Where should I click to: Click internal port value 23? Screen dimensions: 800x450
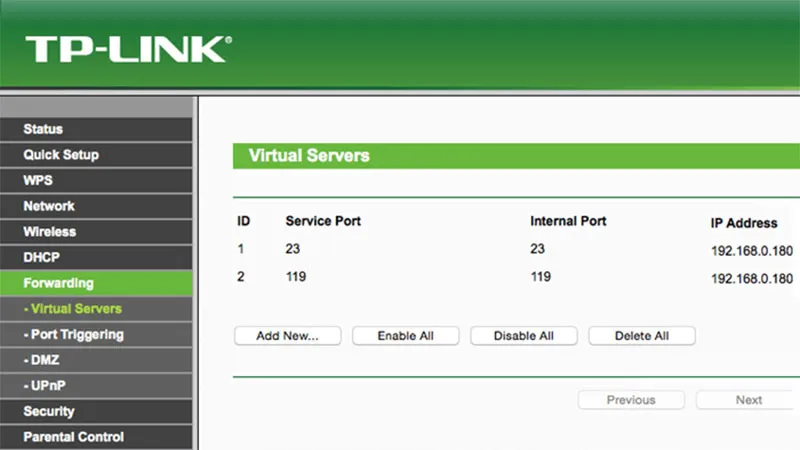click(537, 249)
